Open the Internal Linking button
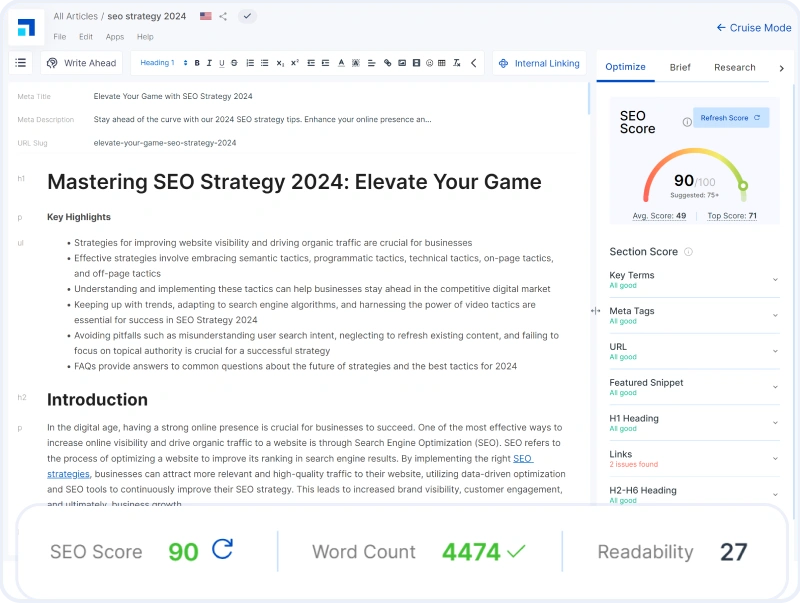 point(538,63)
